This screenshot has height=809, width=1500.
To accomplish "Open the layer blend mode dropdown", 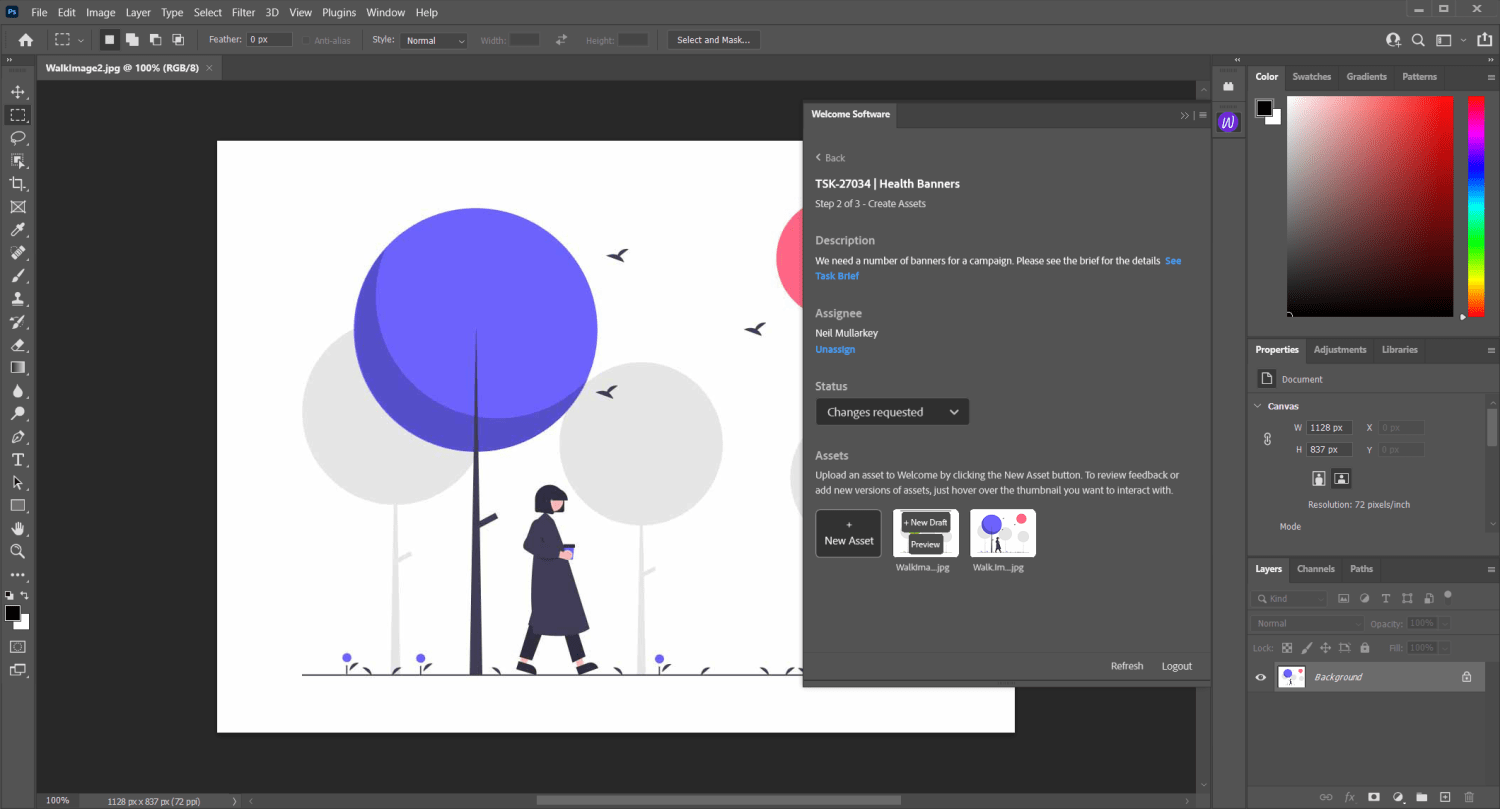I will [x=1305, y=622].
